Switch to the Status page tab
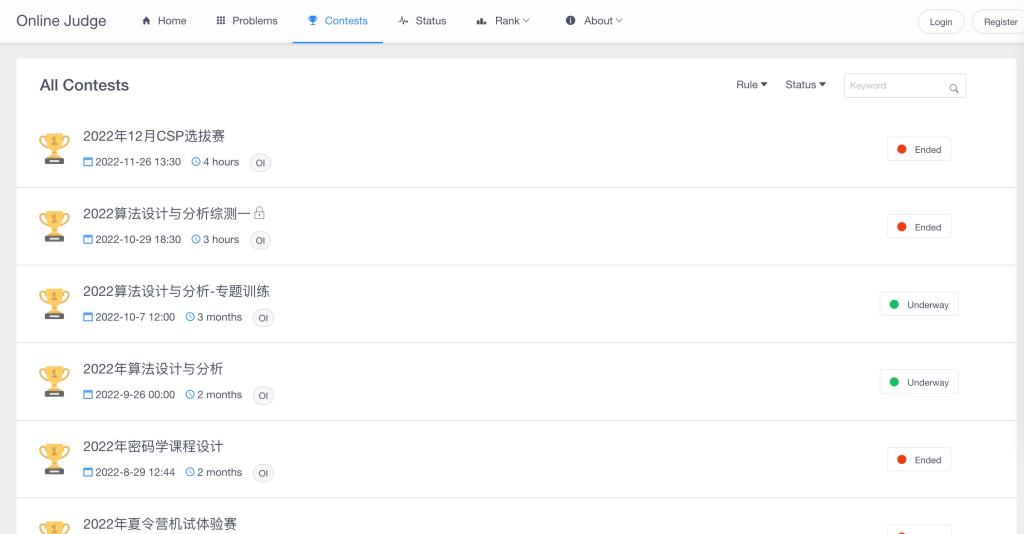Viewport: 1024px width, 534px height. coord(422,21)
